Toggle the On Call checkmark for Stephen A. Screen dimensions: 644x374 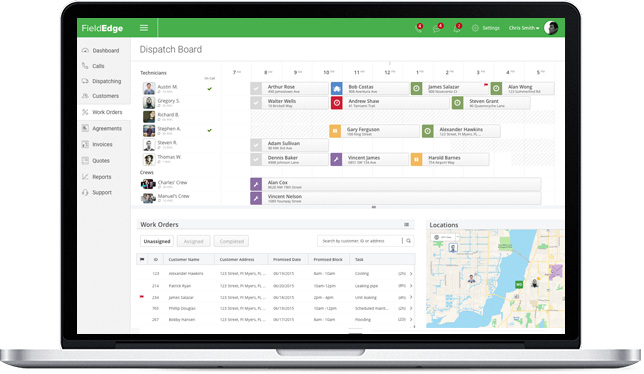point(209,130)
